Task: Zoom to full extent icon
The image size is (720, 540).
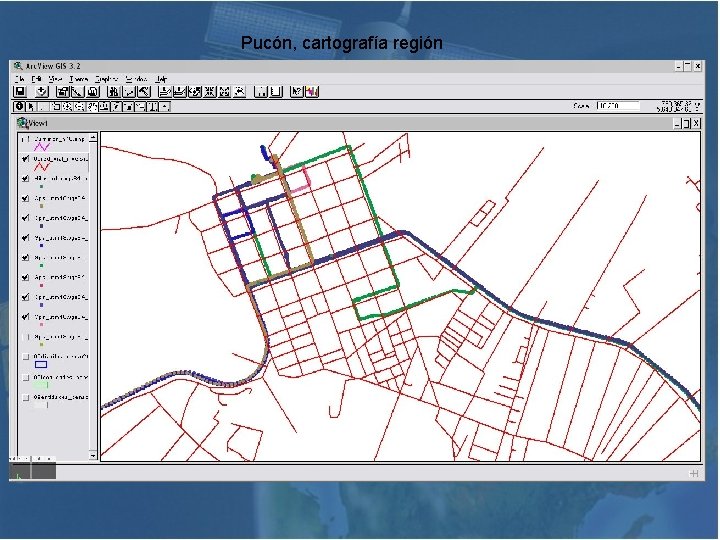Action: point(164,92)
